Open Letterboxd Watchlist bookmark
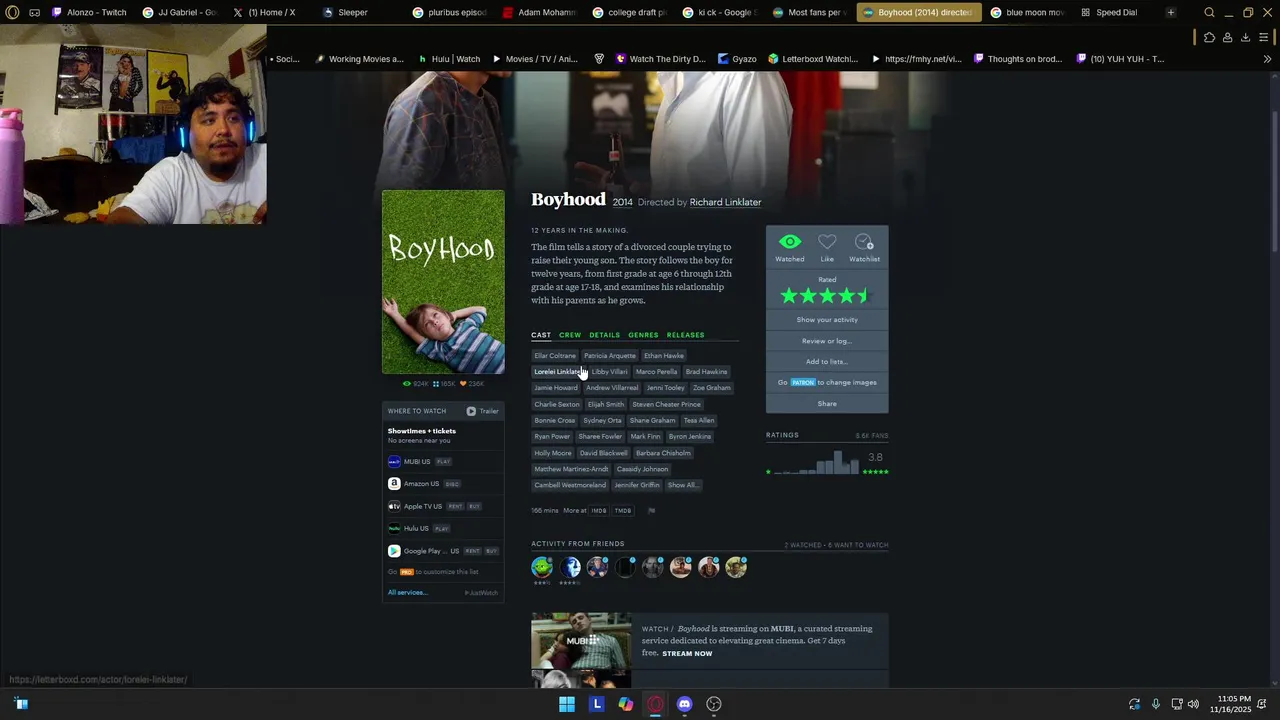Screen dimensions: 1280x720 coord(813,59)
